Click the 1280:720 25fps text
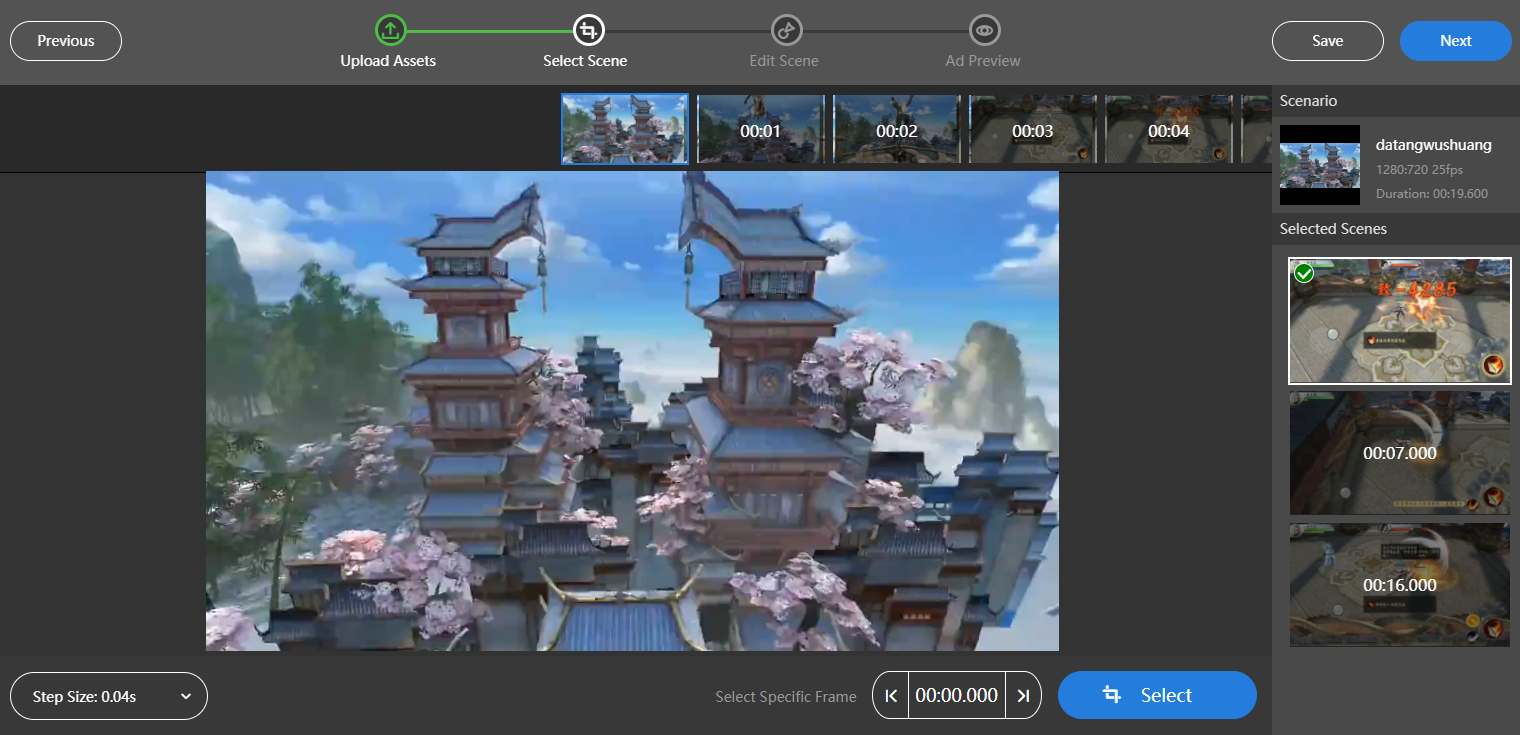 click(1419, 170)
